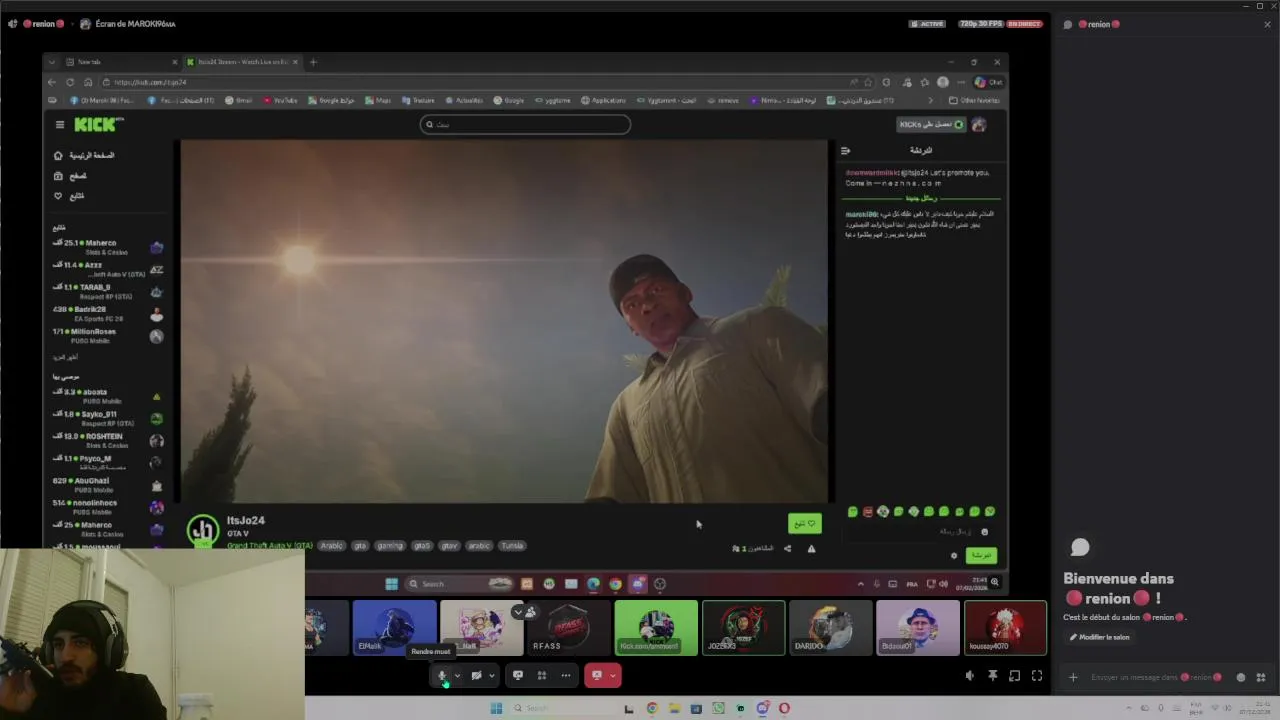1280x720 pixels.
Task: Click Grand Theft Auto V category link
Action: tap(270, 546)
